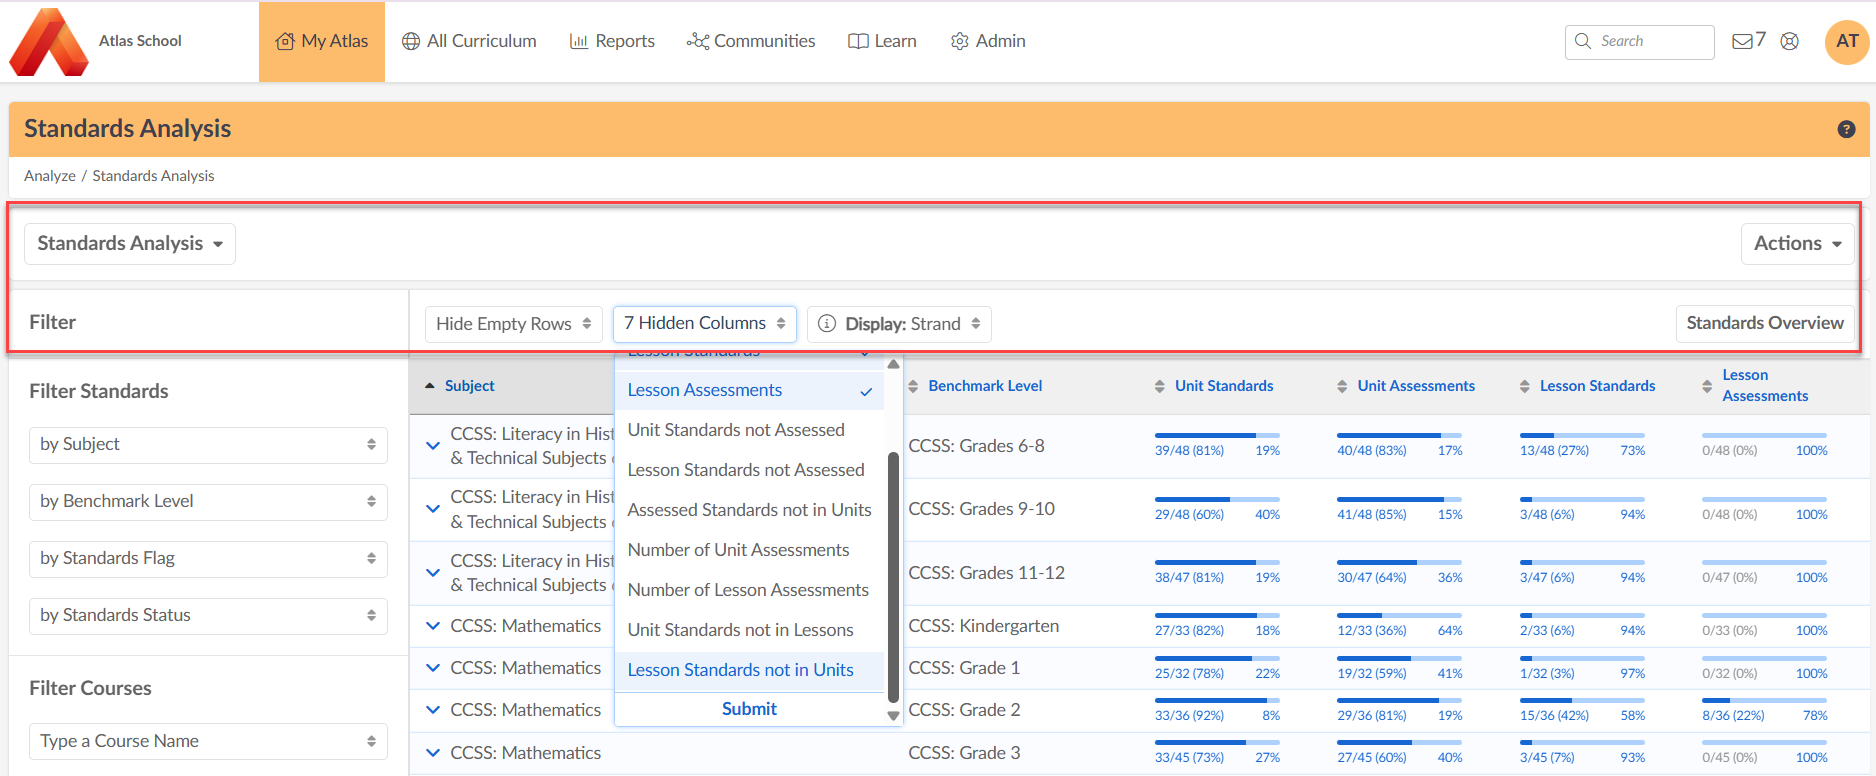Toggle Unit Standards not Assessed column

pos(736,430)
